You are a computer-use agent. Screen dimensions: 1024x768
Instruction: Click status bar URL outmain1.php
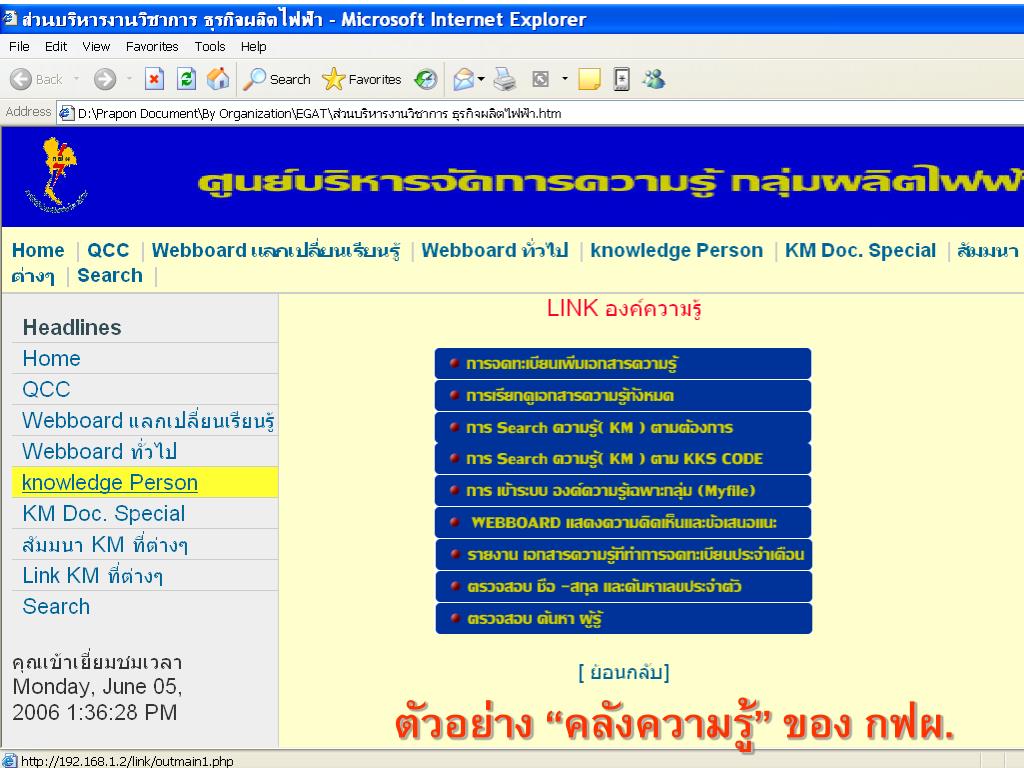(127, 761)
